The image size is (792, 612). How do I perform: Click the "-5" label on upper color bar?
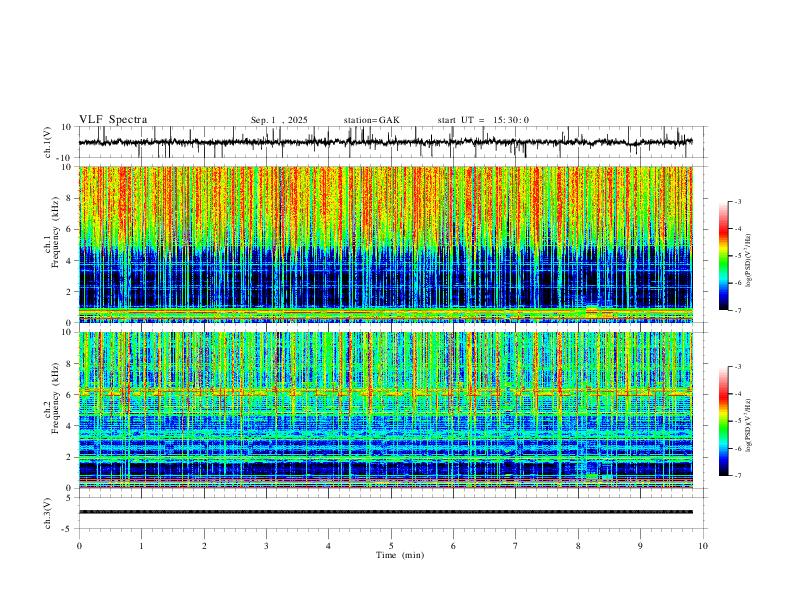pos(737,256)
